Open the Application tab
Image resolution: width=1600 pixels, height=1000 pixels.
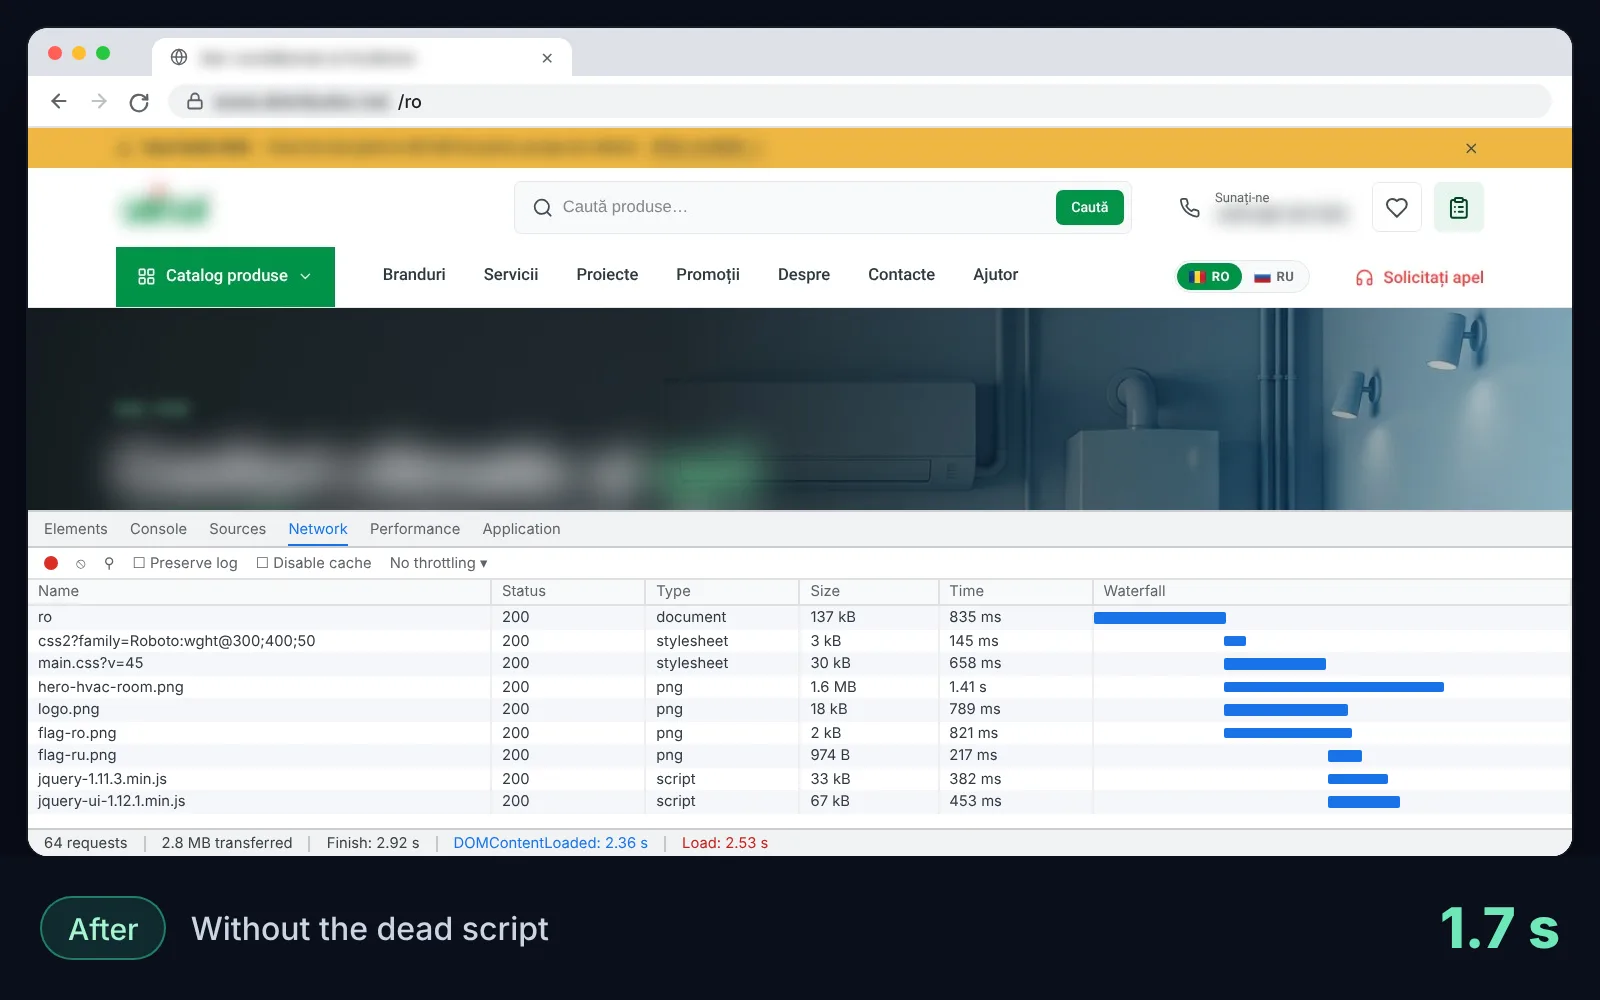pos(521,529)
